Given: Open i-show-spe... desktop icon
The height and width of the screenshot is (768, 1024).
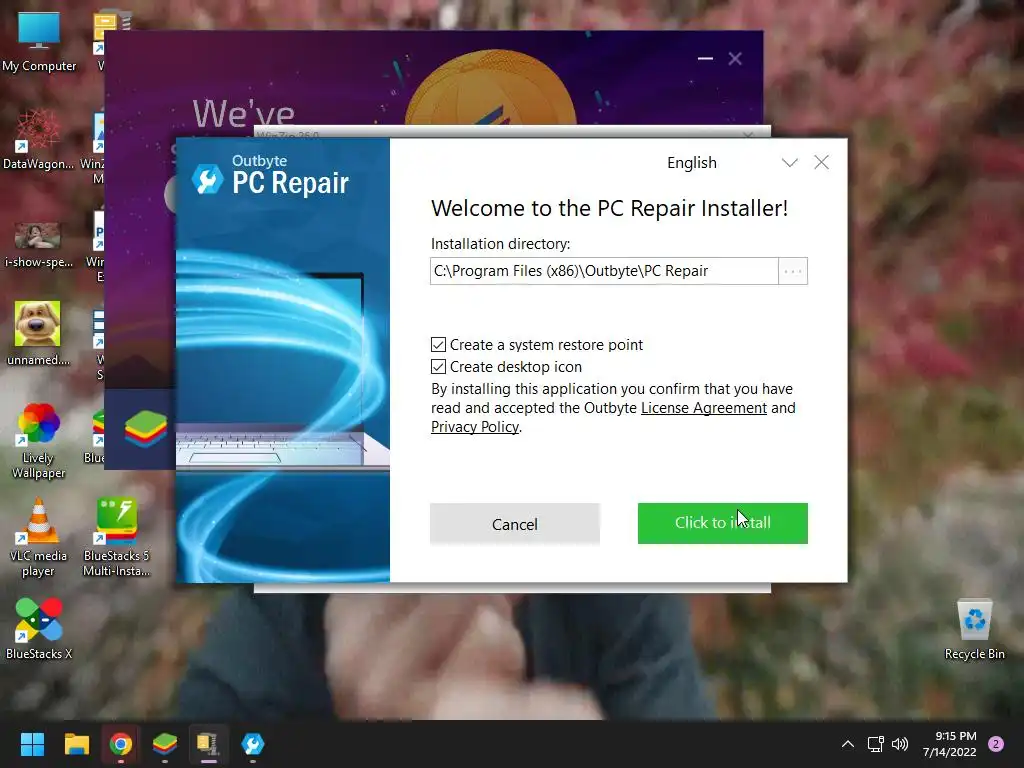Looking at the screenshot, I should pyautogui.click(x=38, y=244).
